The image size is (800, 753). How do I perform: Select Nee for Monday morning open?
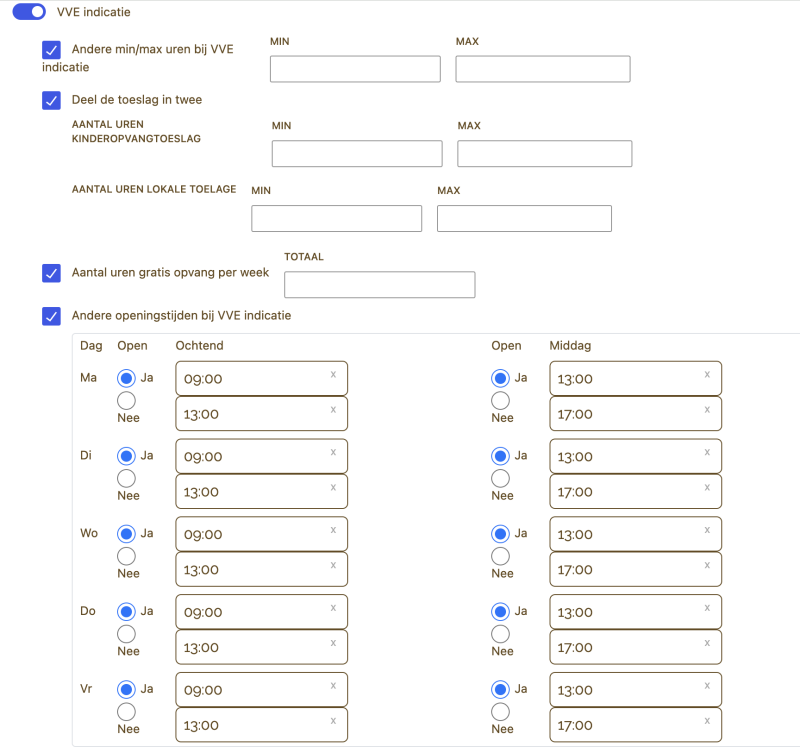(x=127, y=401)
